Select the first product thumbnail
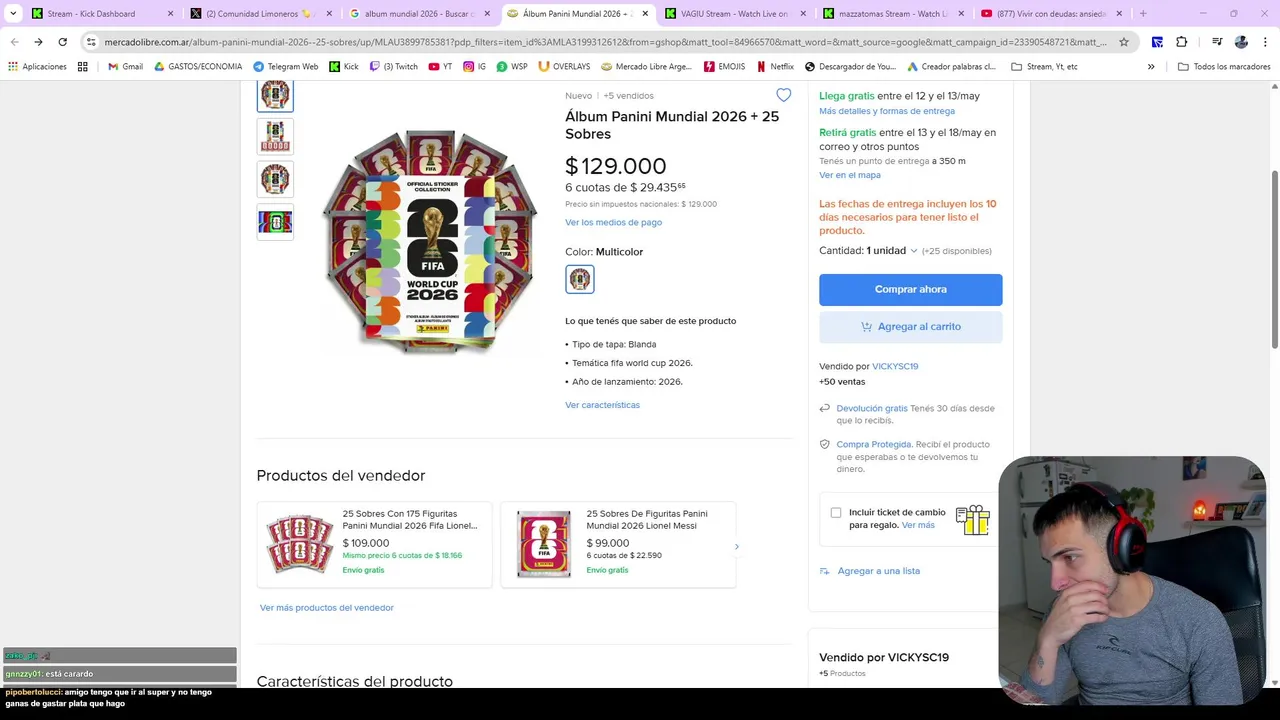Viewport: 1280px width, 720px height. pyautogui.click(x=275, y=95)
